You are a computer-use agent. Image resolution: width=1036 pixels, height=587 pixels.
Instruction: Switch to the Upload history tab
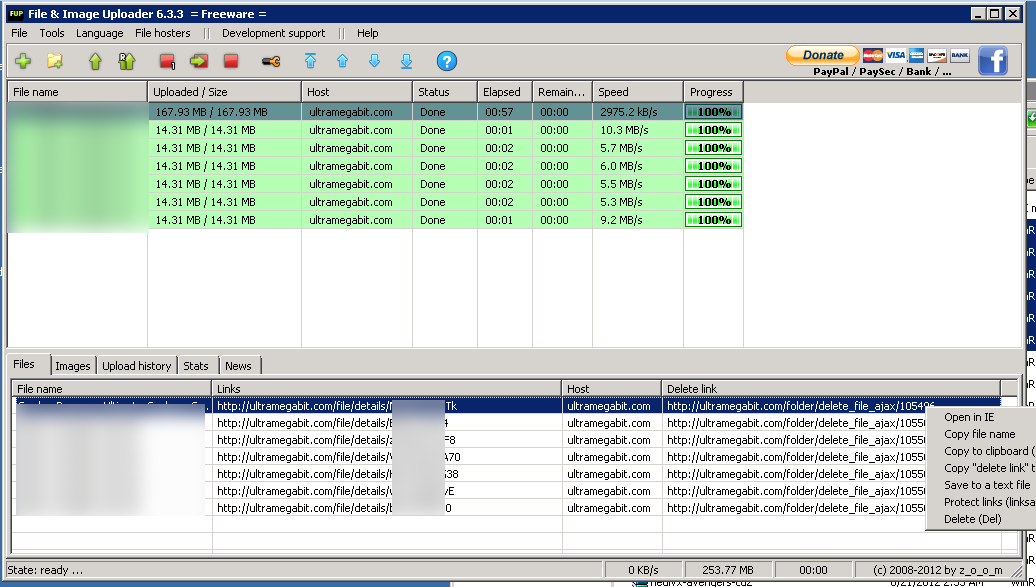click(137, 366)
